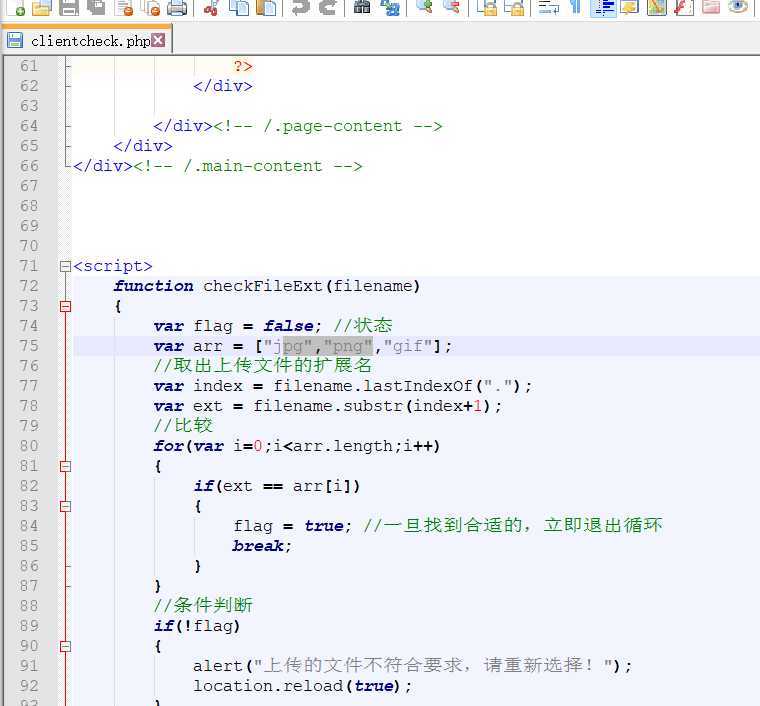760x706 pixels.
Task: Collapse the if(!flag) fold at line 90
Action: click(65, 646)
